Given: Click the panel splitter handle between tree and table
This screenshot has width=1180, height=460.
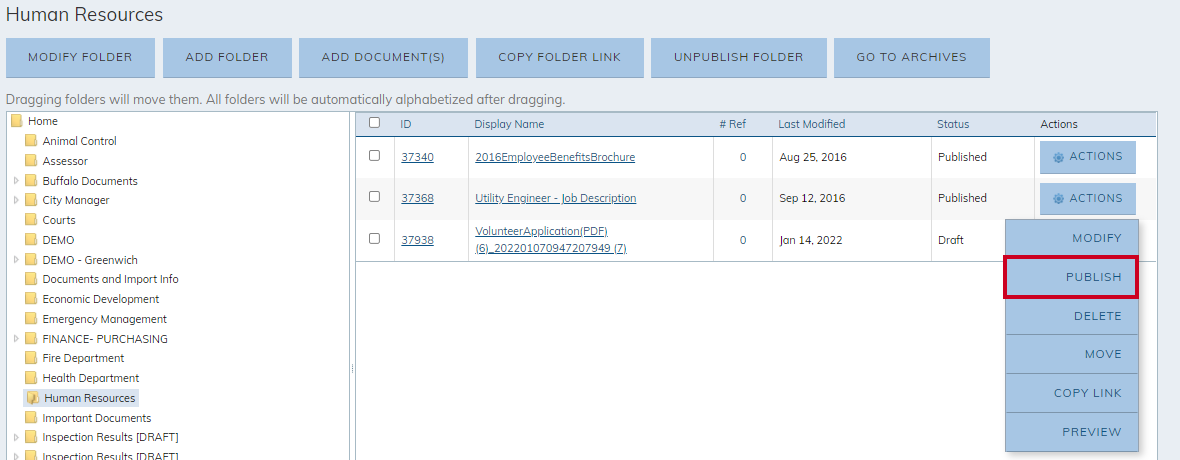Looking at the screenshot, I should (x=352, y=369).
